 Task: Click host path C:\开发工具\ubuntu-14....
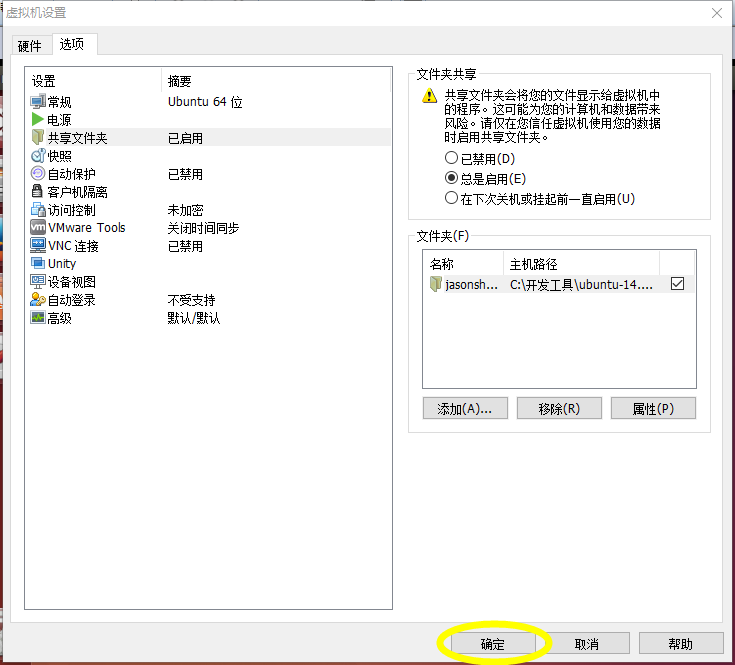coord(581,284)
